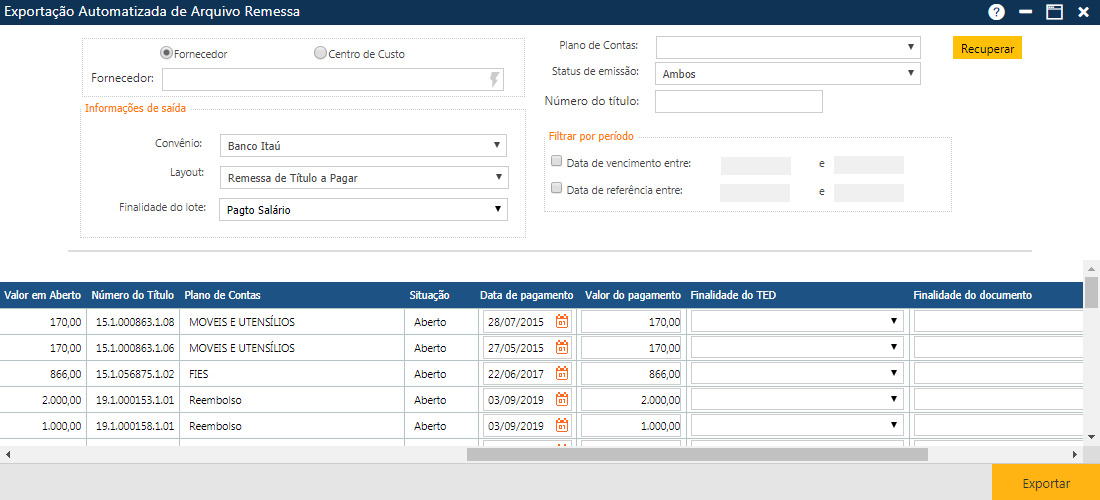1100x500 pixels.
Task: Click the maximize window icon in title bar
Action: pos(1054,12)
